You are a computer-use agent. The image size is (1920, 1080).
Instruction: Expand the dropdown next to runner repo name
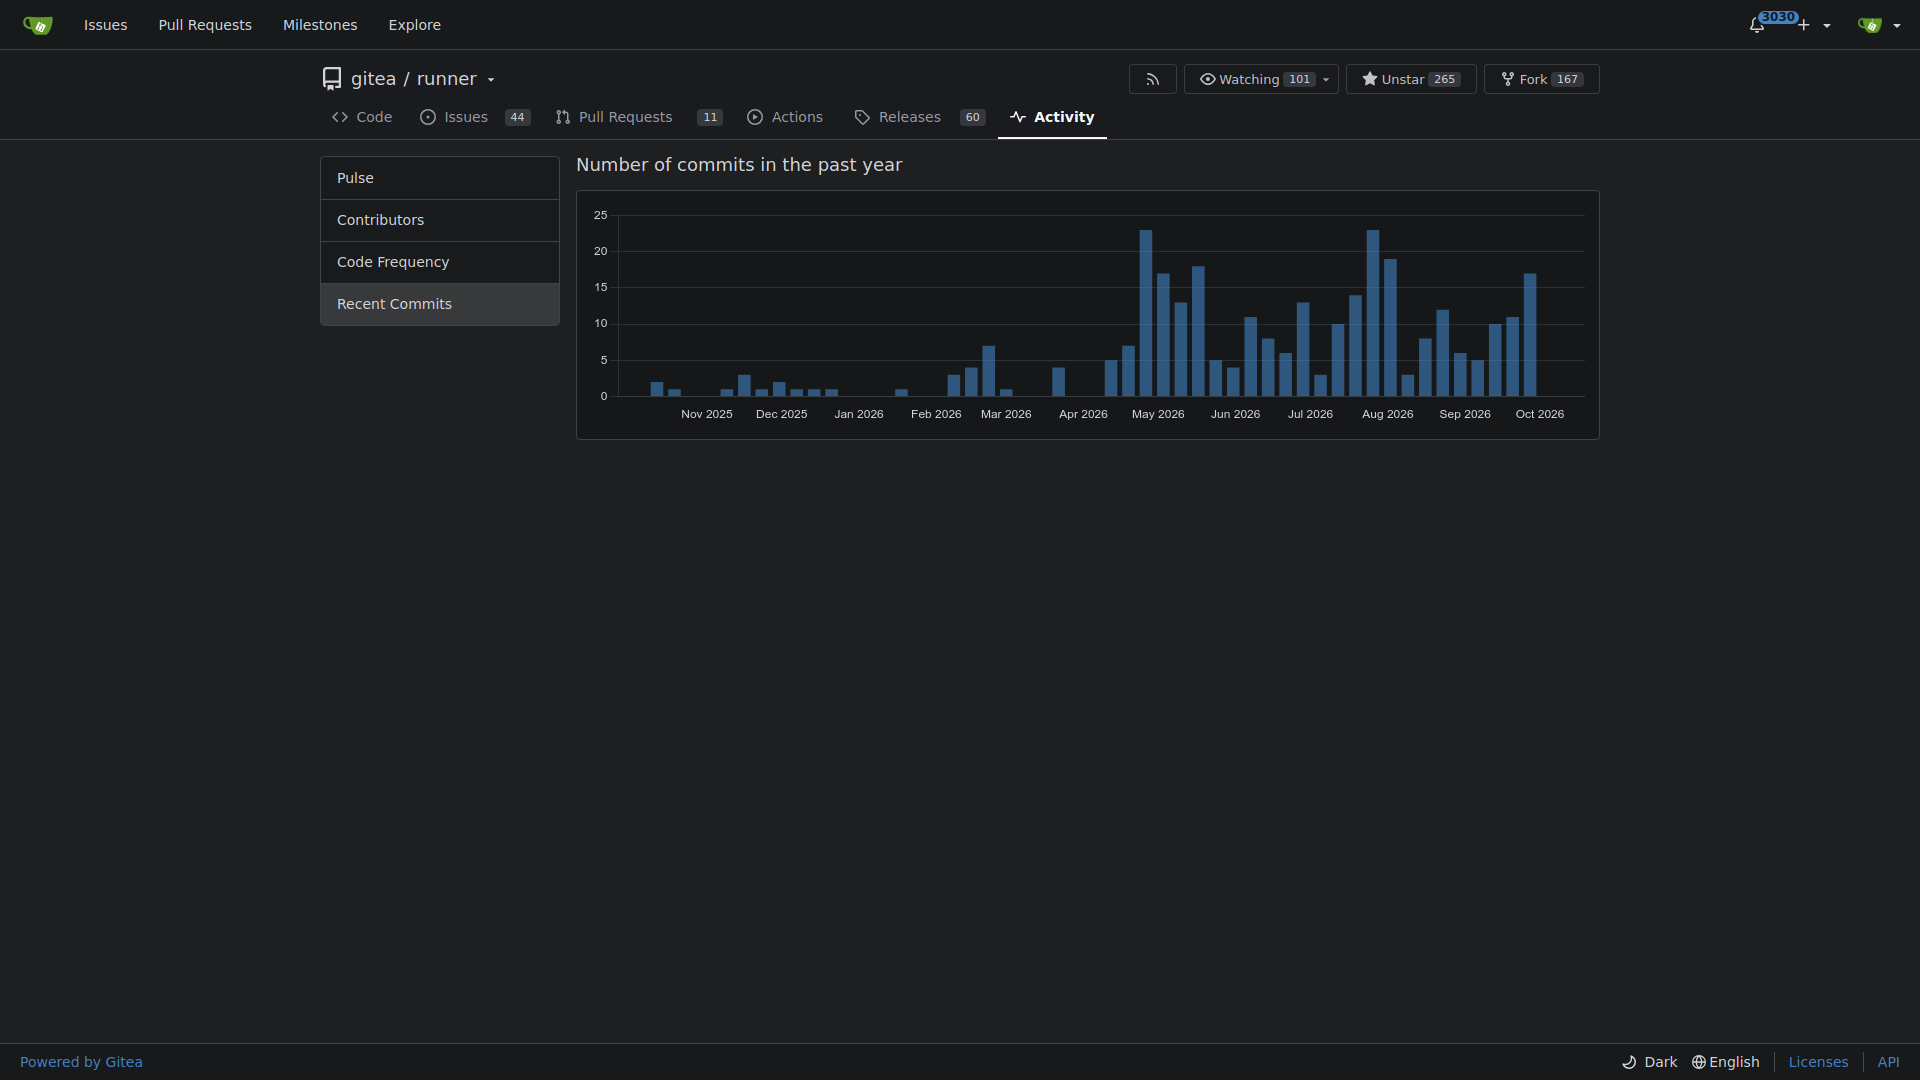(x=491, y=80)
